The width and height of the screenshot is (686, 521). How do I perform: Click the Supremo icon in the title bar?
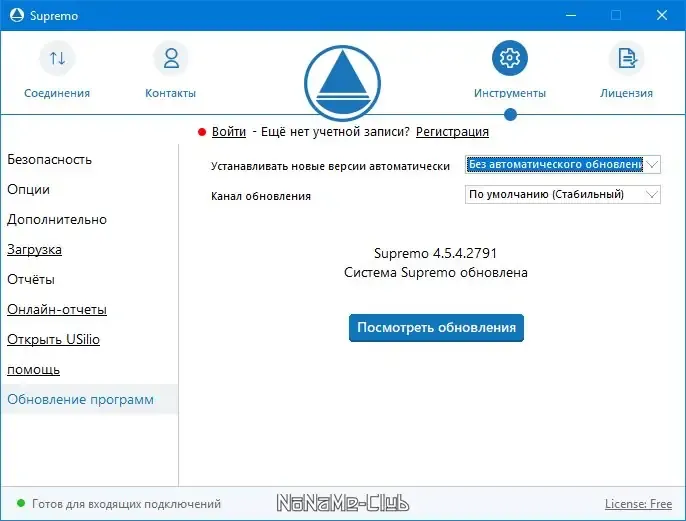click(17, 15)
